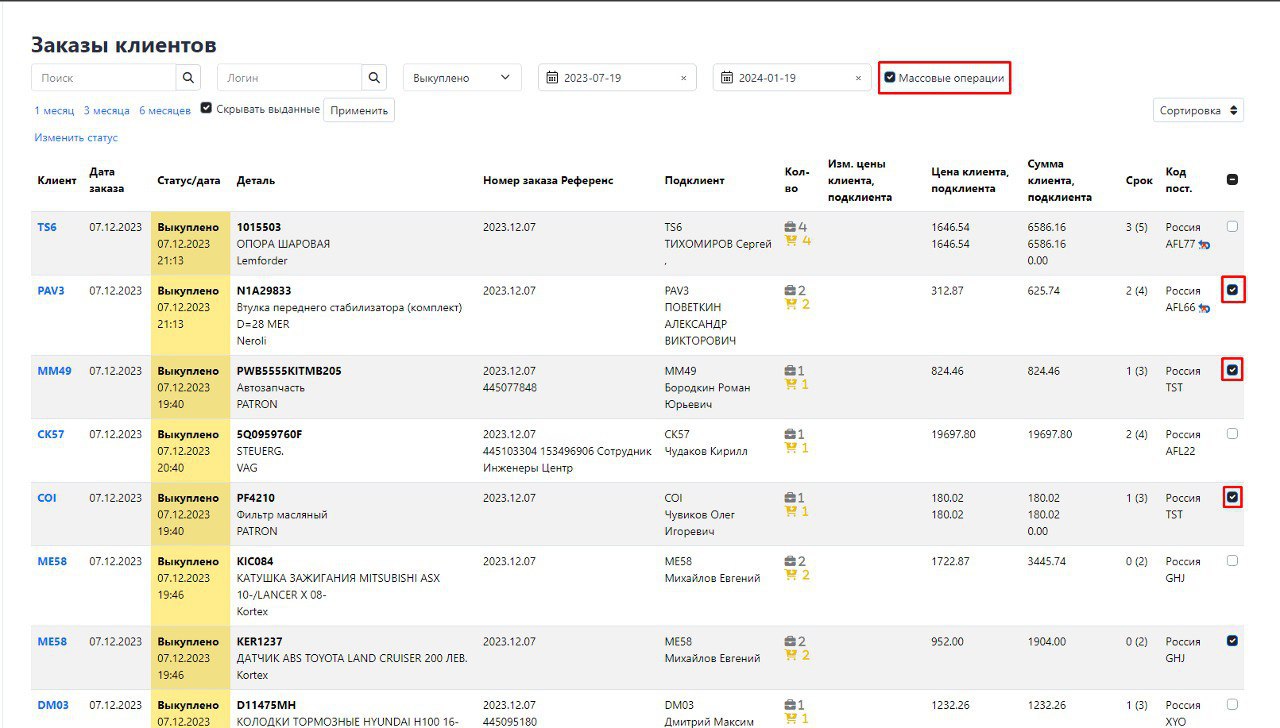Screen dimensions: 1280x728
Task: Check the row checkbox for client DM03
Action: click(x=1232, y=704)
